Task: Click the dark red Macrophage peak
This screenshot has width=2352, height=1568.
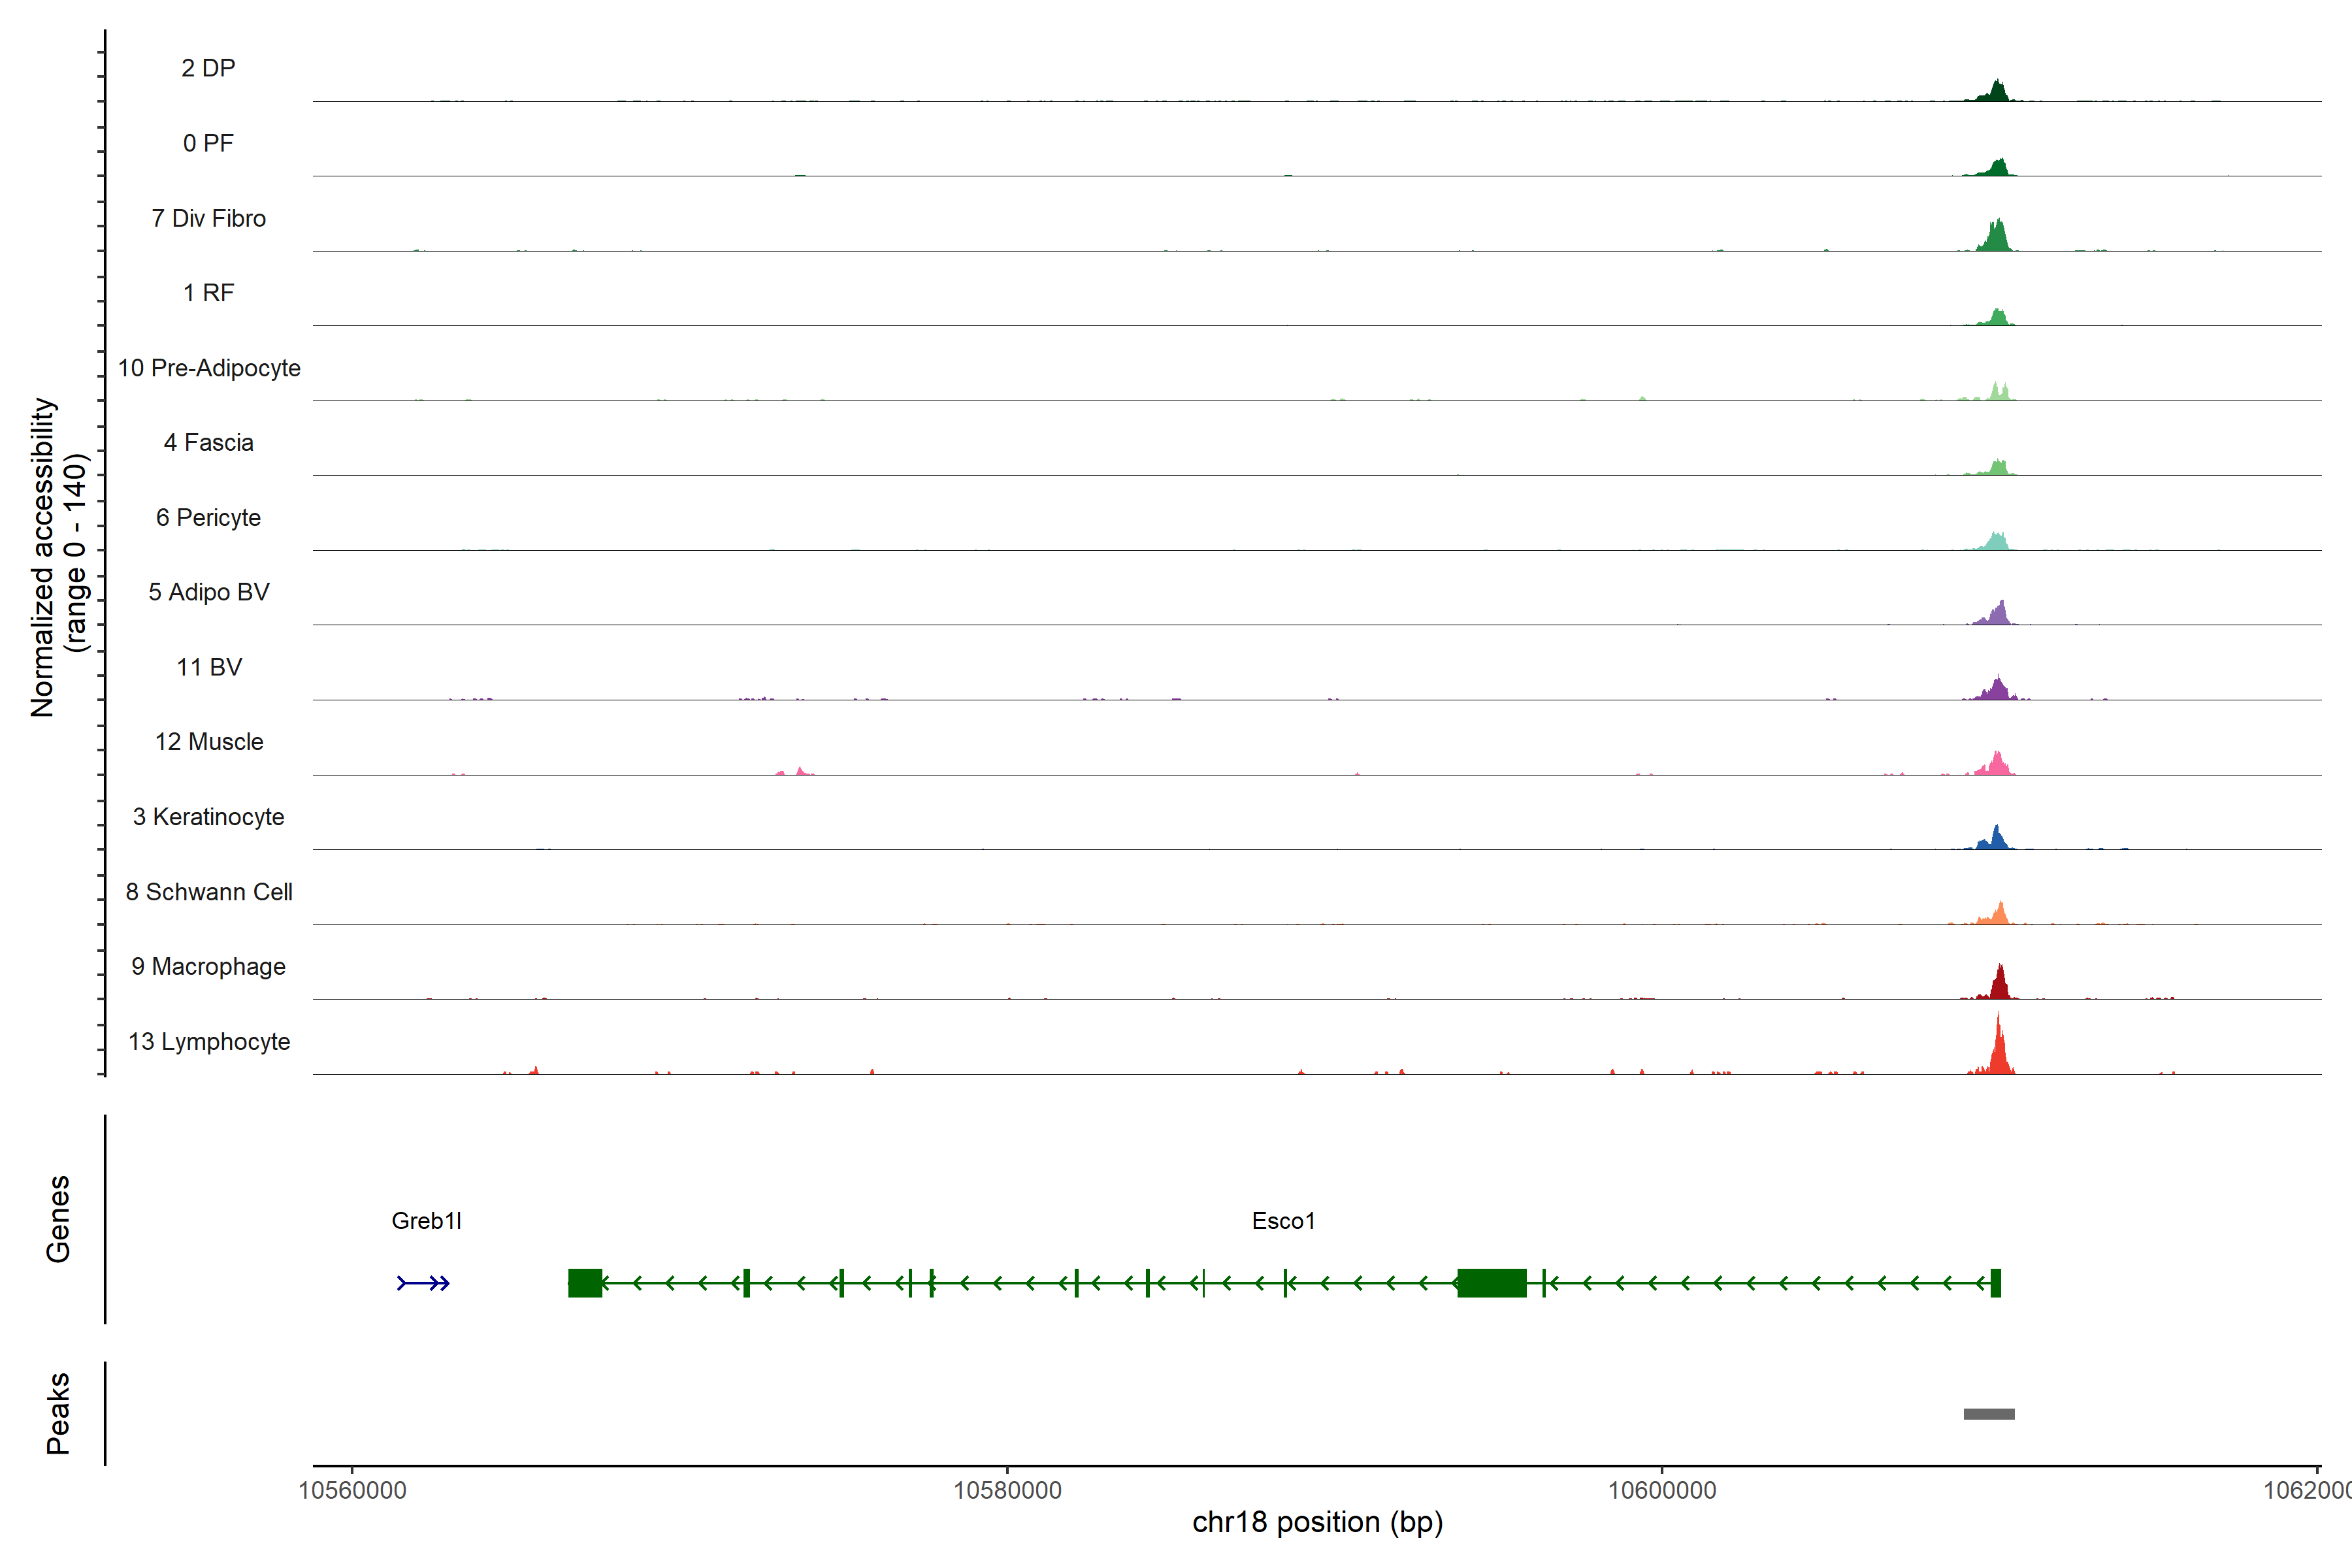Action: click(1999, 984)
